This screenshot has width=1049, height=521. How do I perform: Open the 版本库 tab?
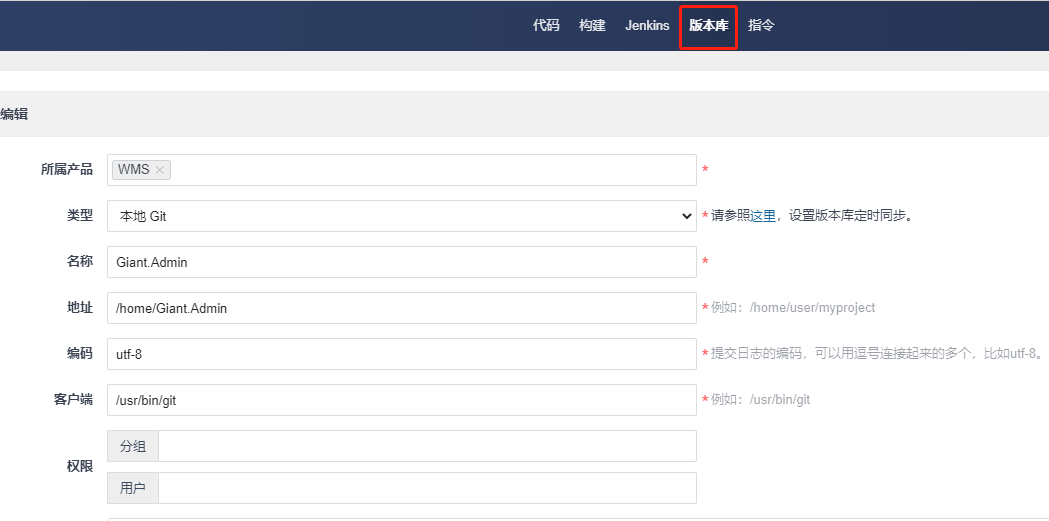tap(708, 26)
